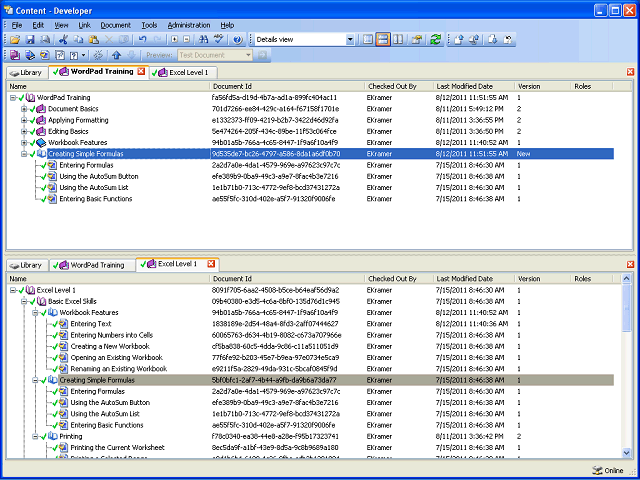Select Excel Level 1 tab in top pane

(x=182, y=73)
